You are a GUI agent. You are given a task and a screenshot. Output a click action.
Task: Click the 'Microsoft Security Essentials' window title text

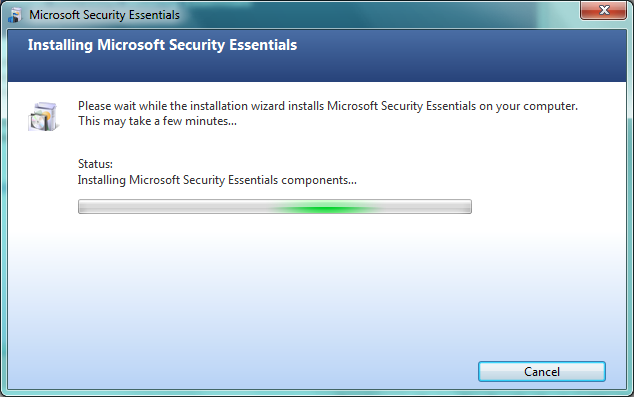104,15
